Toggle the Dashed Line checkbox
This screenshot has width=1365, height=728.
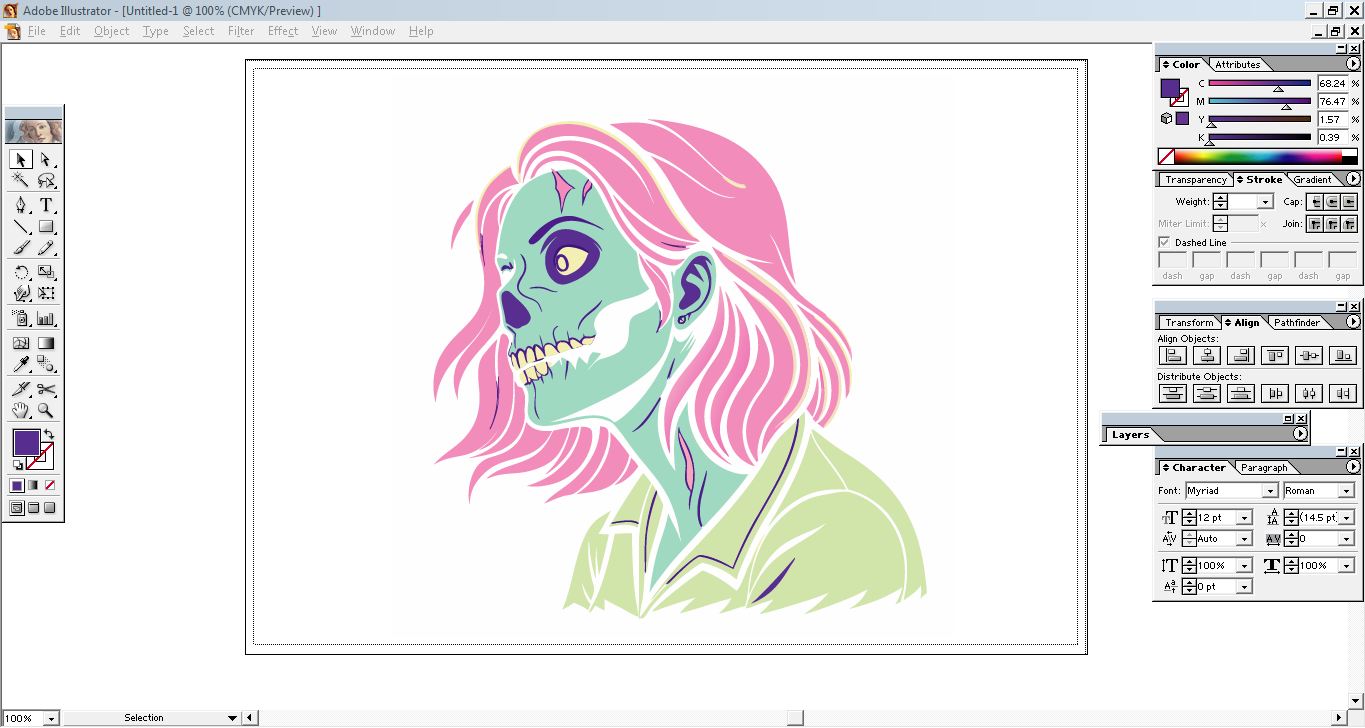click(x=1164, y=242)
